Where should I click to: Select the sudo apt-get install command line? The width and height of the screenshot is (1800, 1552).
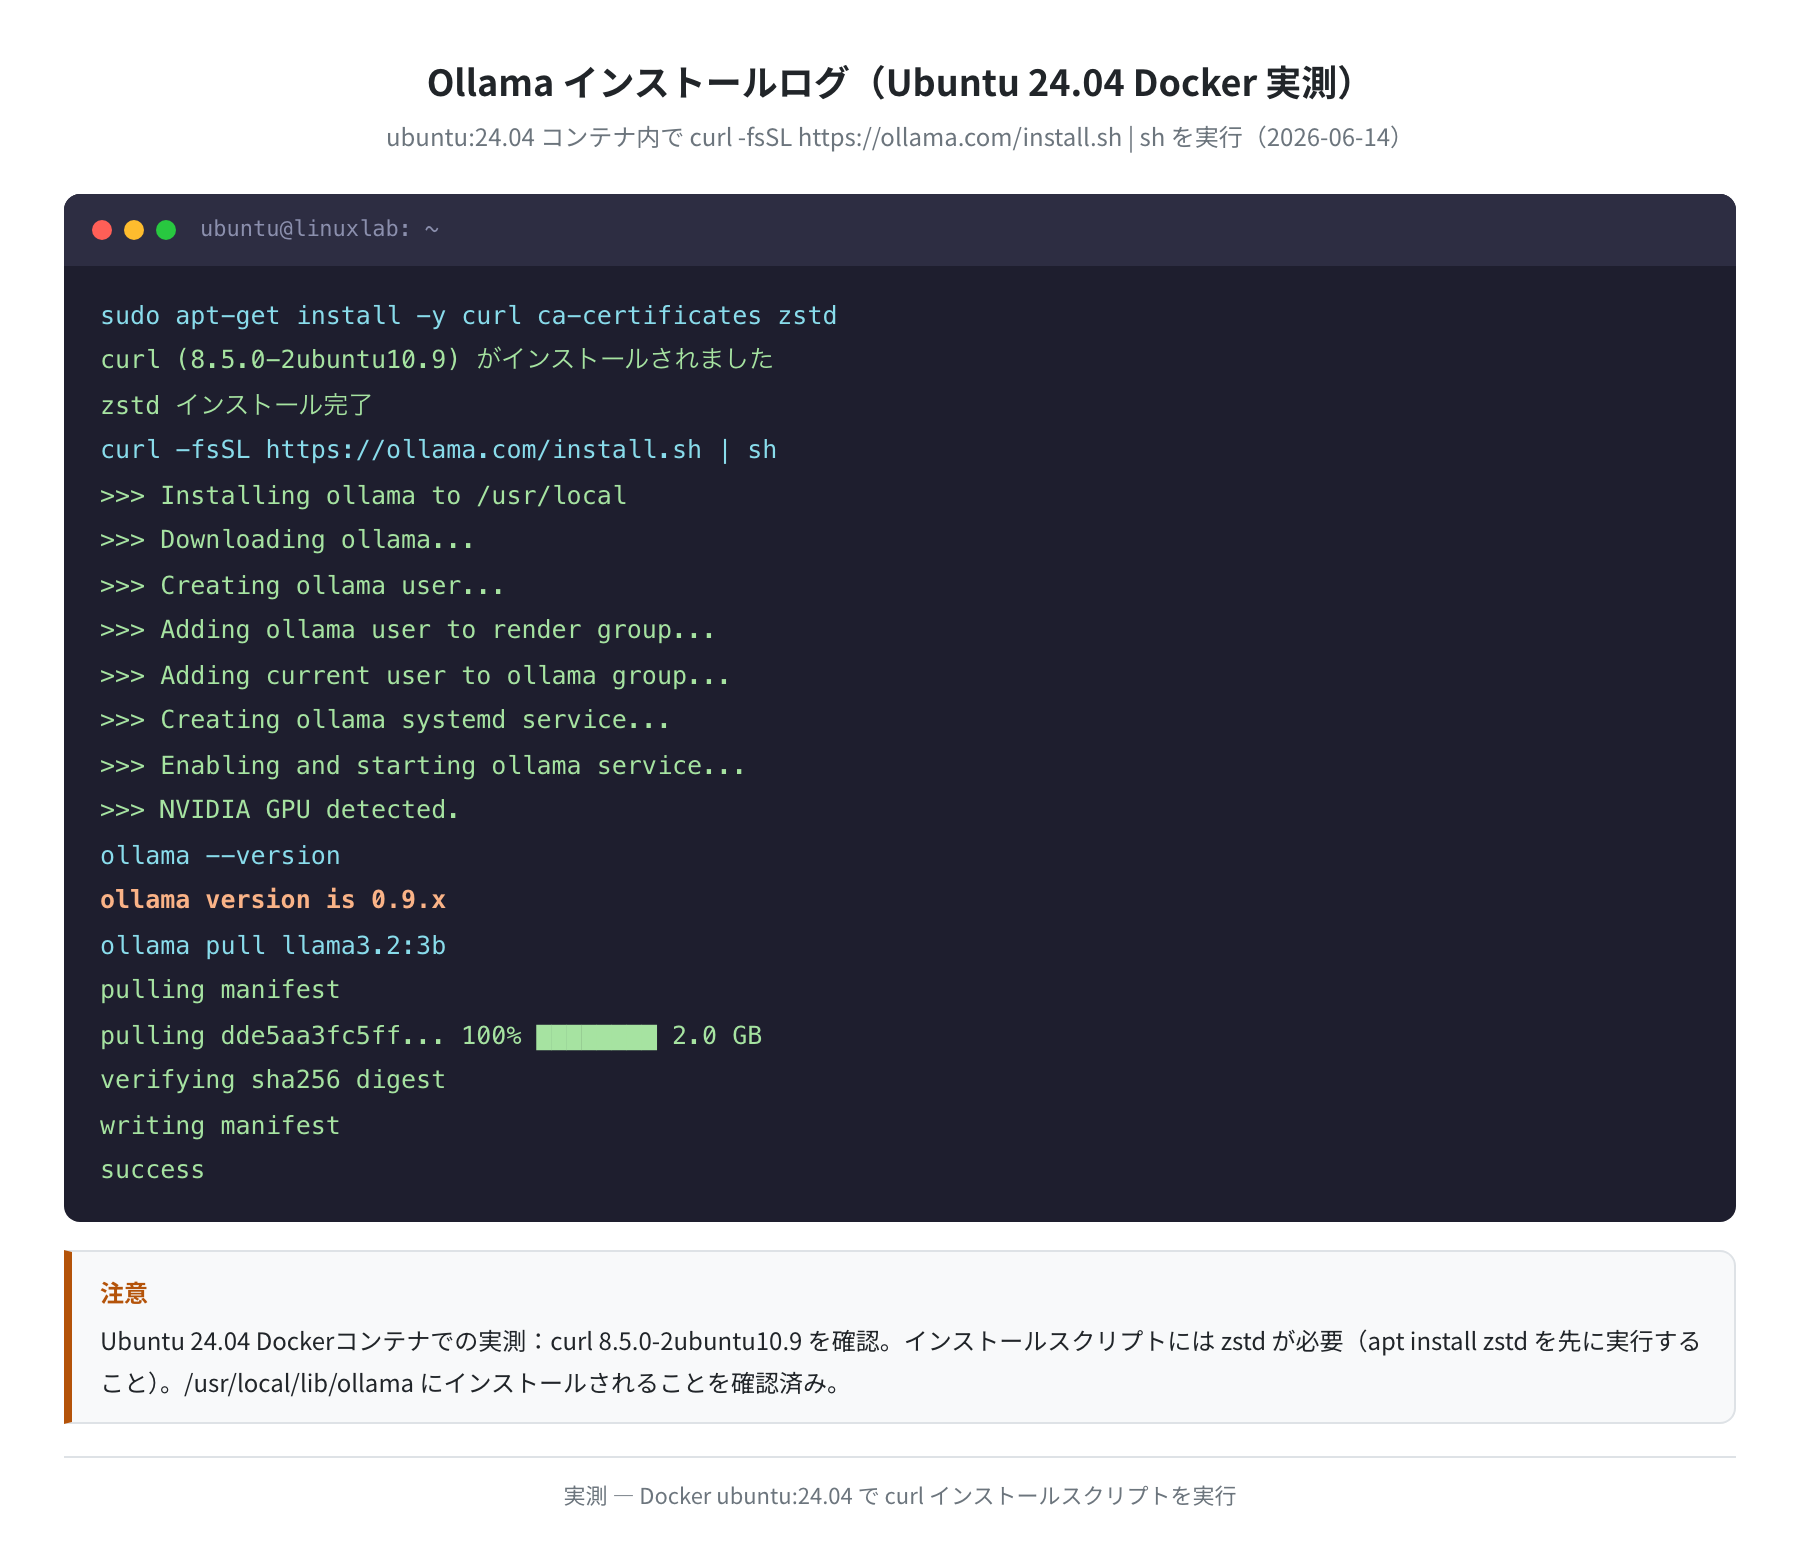point(468,316)
